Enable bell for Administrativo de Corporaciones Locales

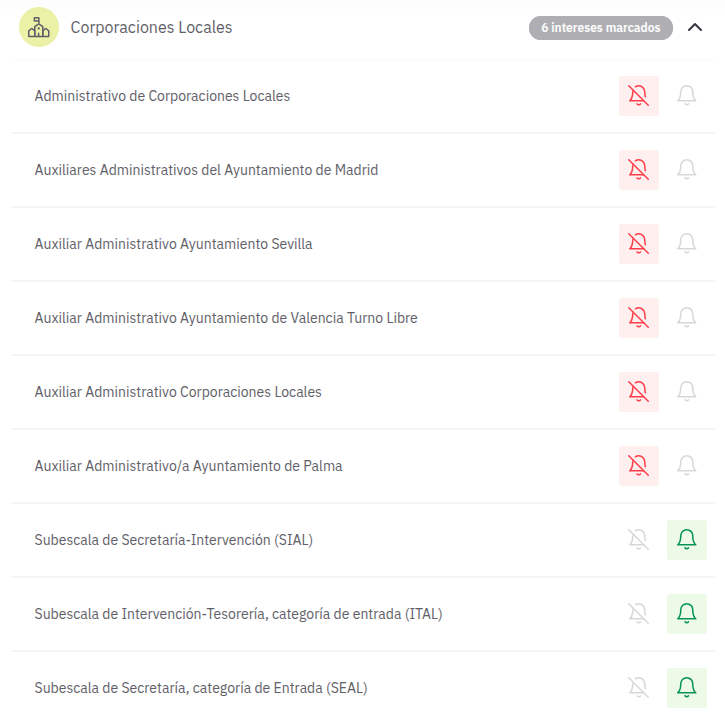click(687, 96)
